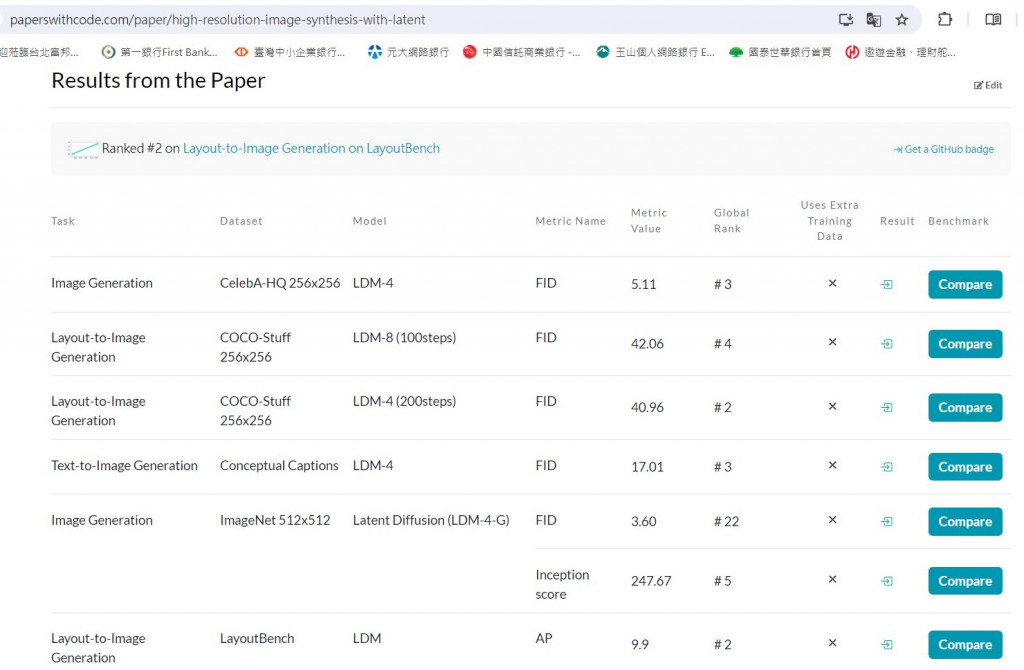Image resolution: width=1024 pixels, height=670 pixels.
Task: Click LayoutBench dataset
Action: (257, 639)
